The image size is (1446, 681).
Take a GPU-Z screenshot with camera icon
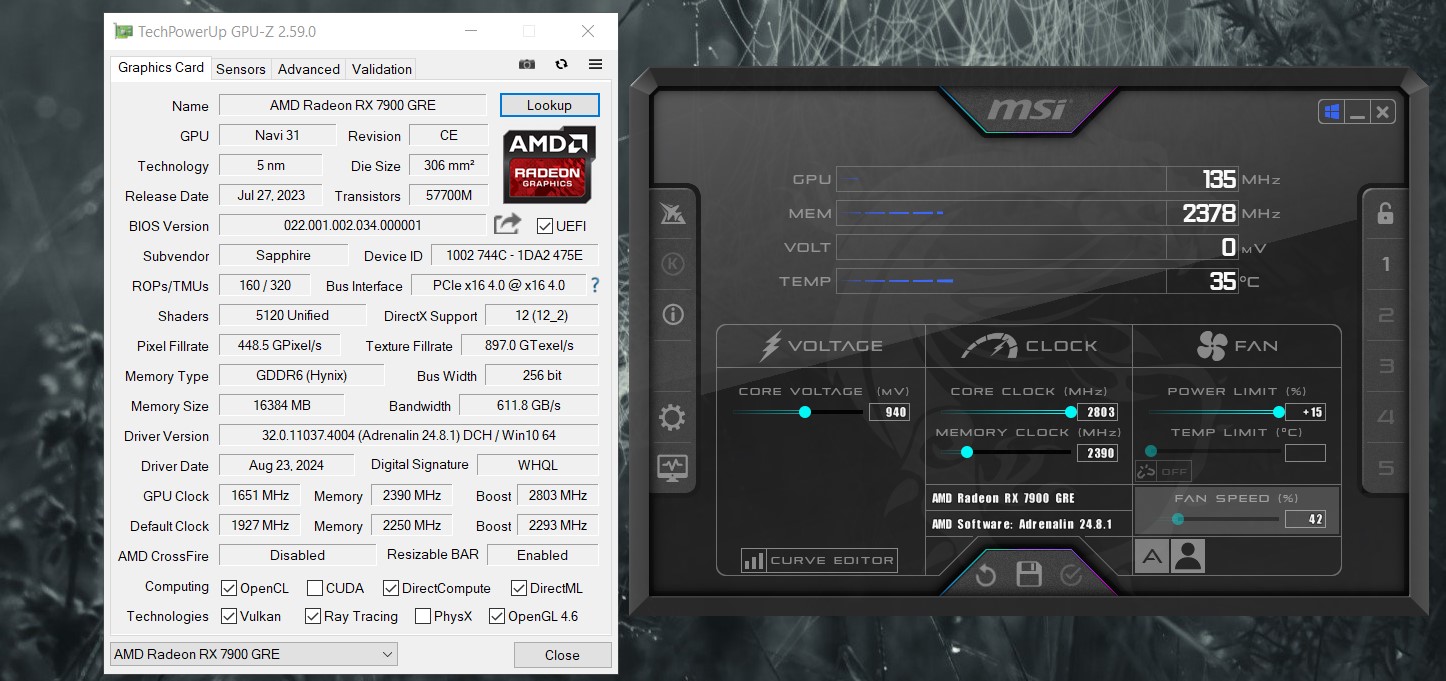click(x=527, y=64)
